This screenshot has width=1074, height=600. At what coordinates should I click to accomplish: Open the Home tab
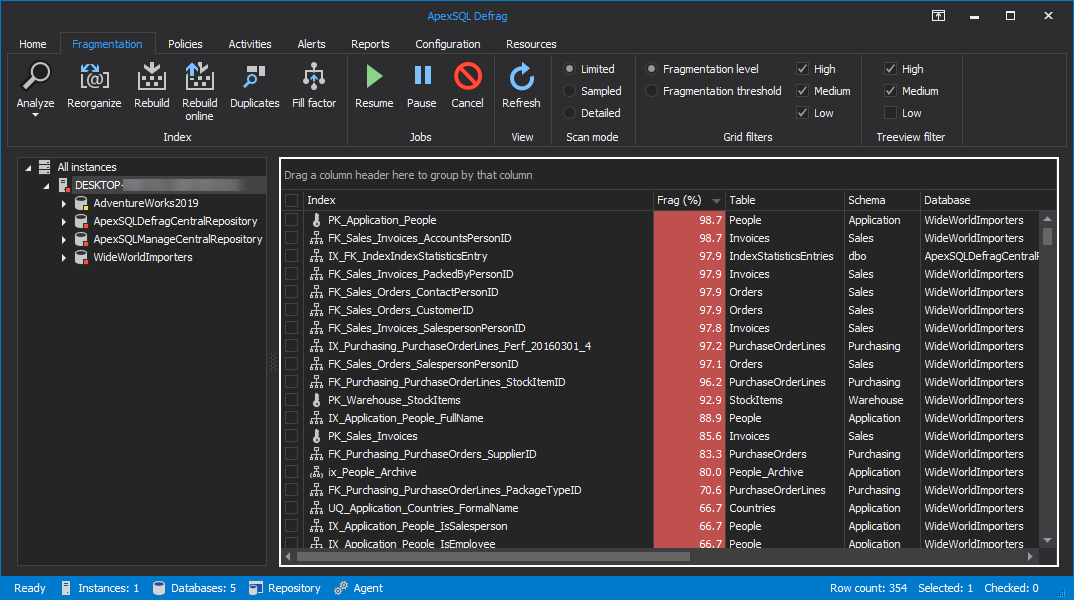[x=33, y=44]
